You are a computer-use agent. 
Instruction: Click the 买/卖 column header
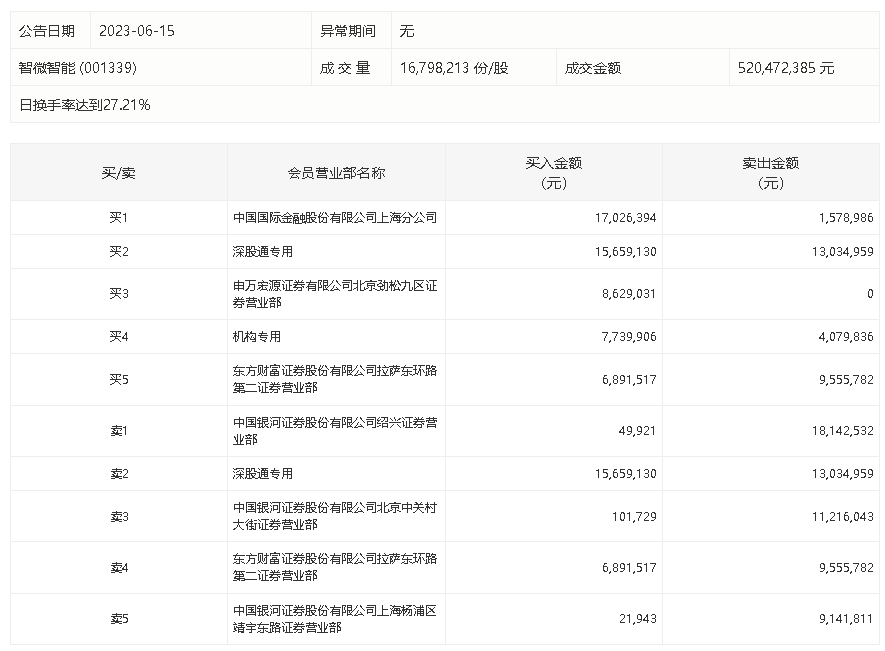pyautogui.click(x=119, y=173)
